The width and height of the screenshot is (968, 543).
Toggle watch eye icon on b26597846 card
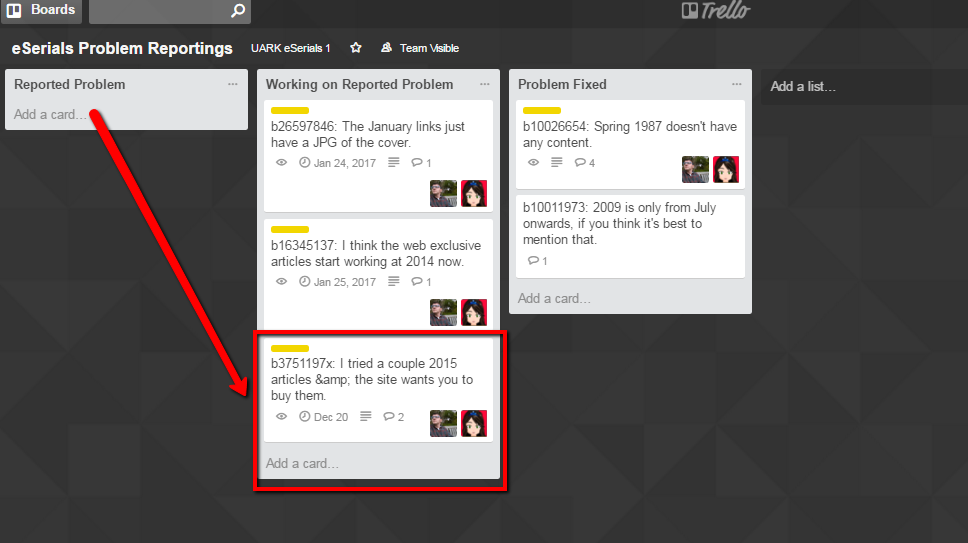[x=282, y=162]
